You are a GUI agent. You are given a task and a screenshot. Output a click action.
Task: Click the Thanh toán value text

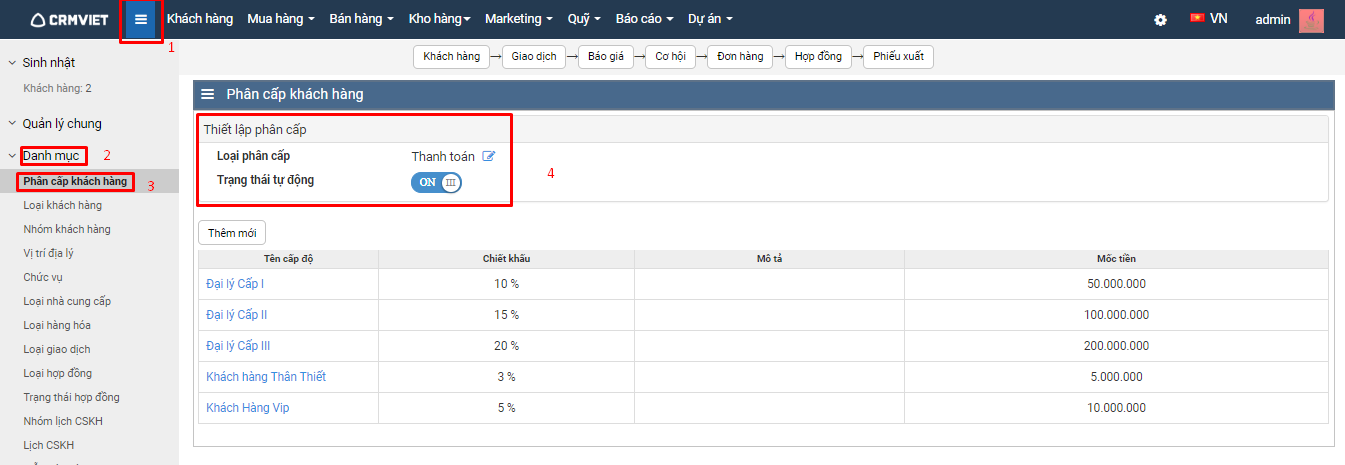443,156
